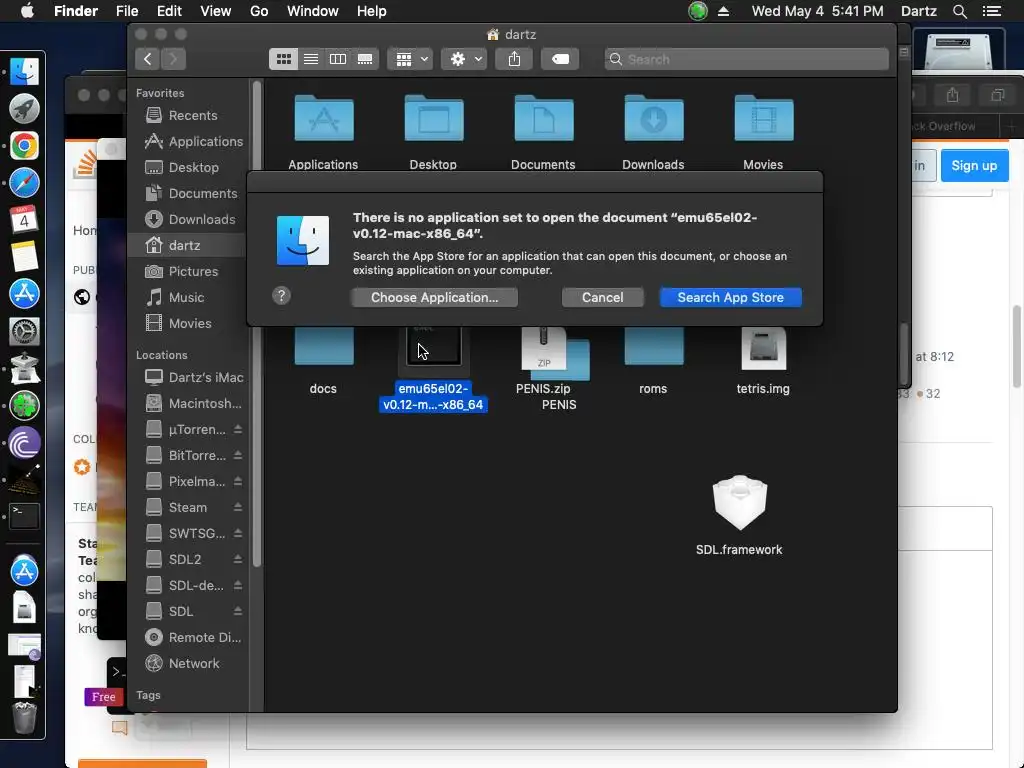Image resolution: width=1024 pixels, height=768 pixels.
Task: Select dartz home in the sidebar
Action: tap(189, 246)
